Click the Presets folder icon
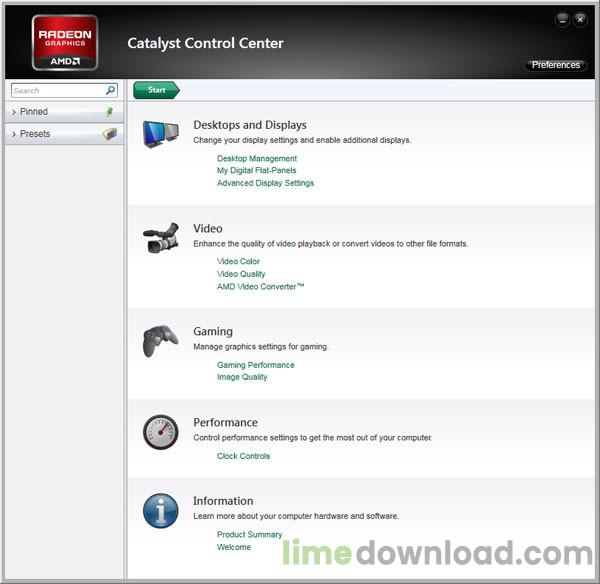 click(x=110, y=134)
